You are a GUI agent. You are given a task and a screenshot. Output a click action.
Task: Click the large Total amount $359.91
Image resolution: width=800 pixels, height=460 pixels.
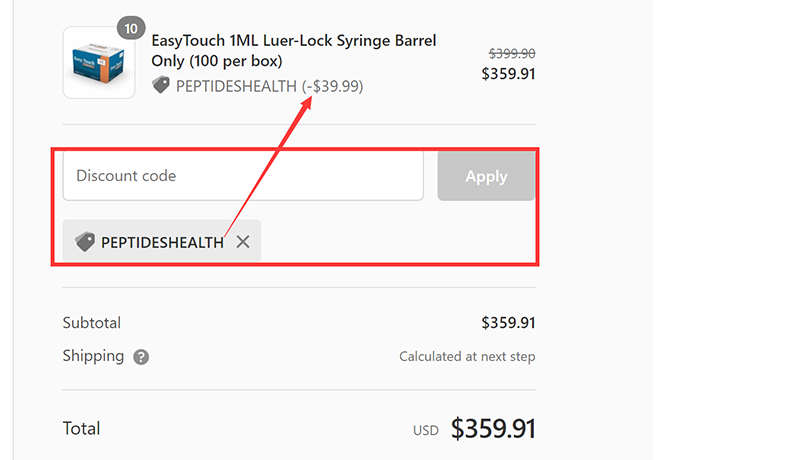pyautogui.click(x=493, y=428)
